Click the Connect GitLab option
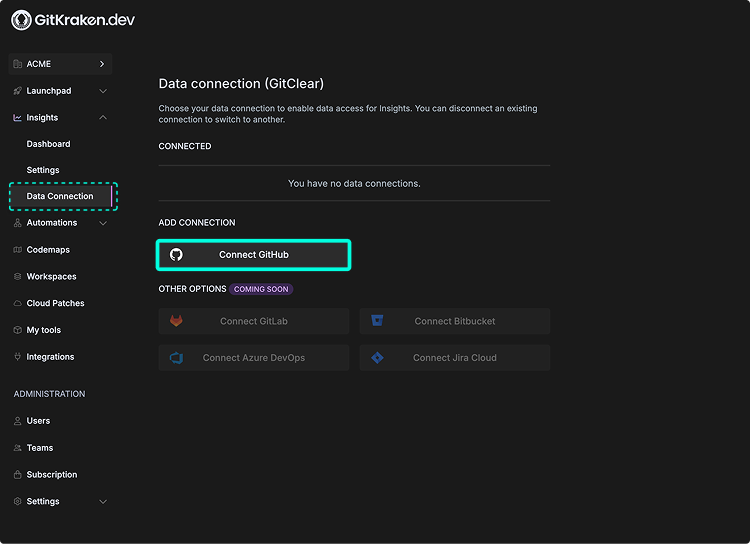 (254, 321)
